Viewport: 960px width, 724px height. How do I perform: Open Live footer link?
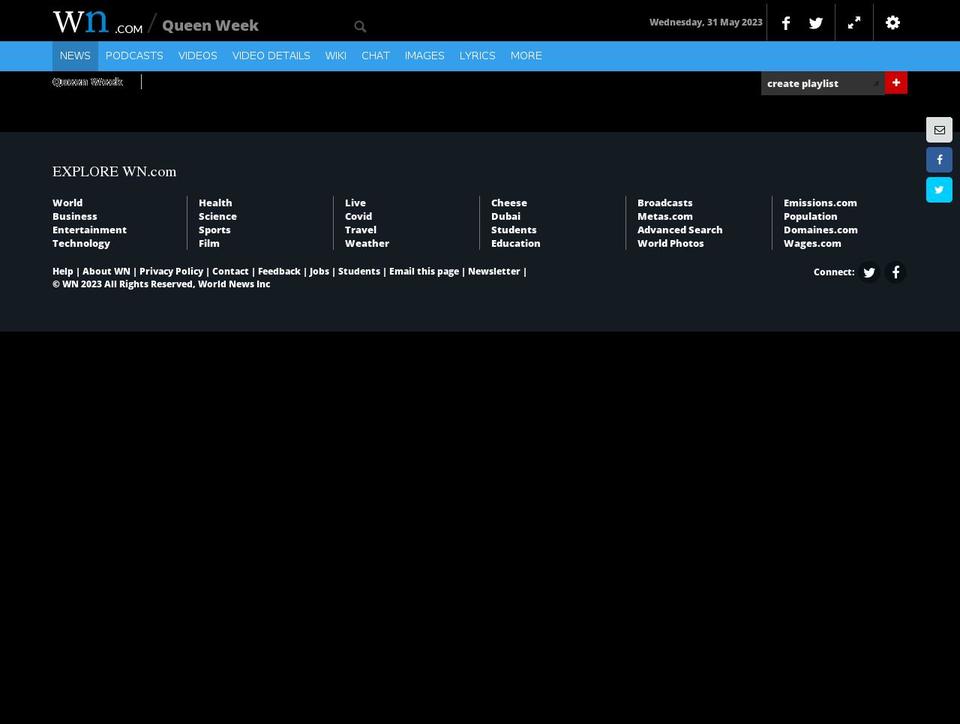[x=355, y=203]
